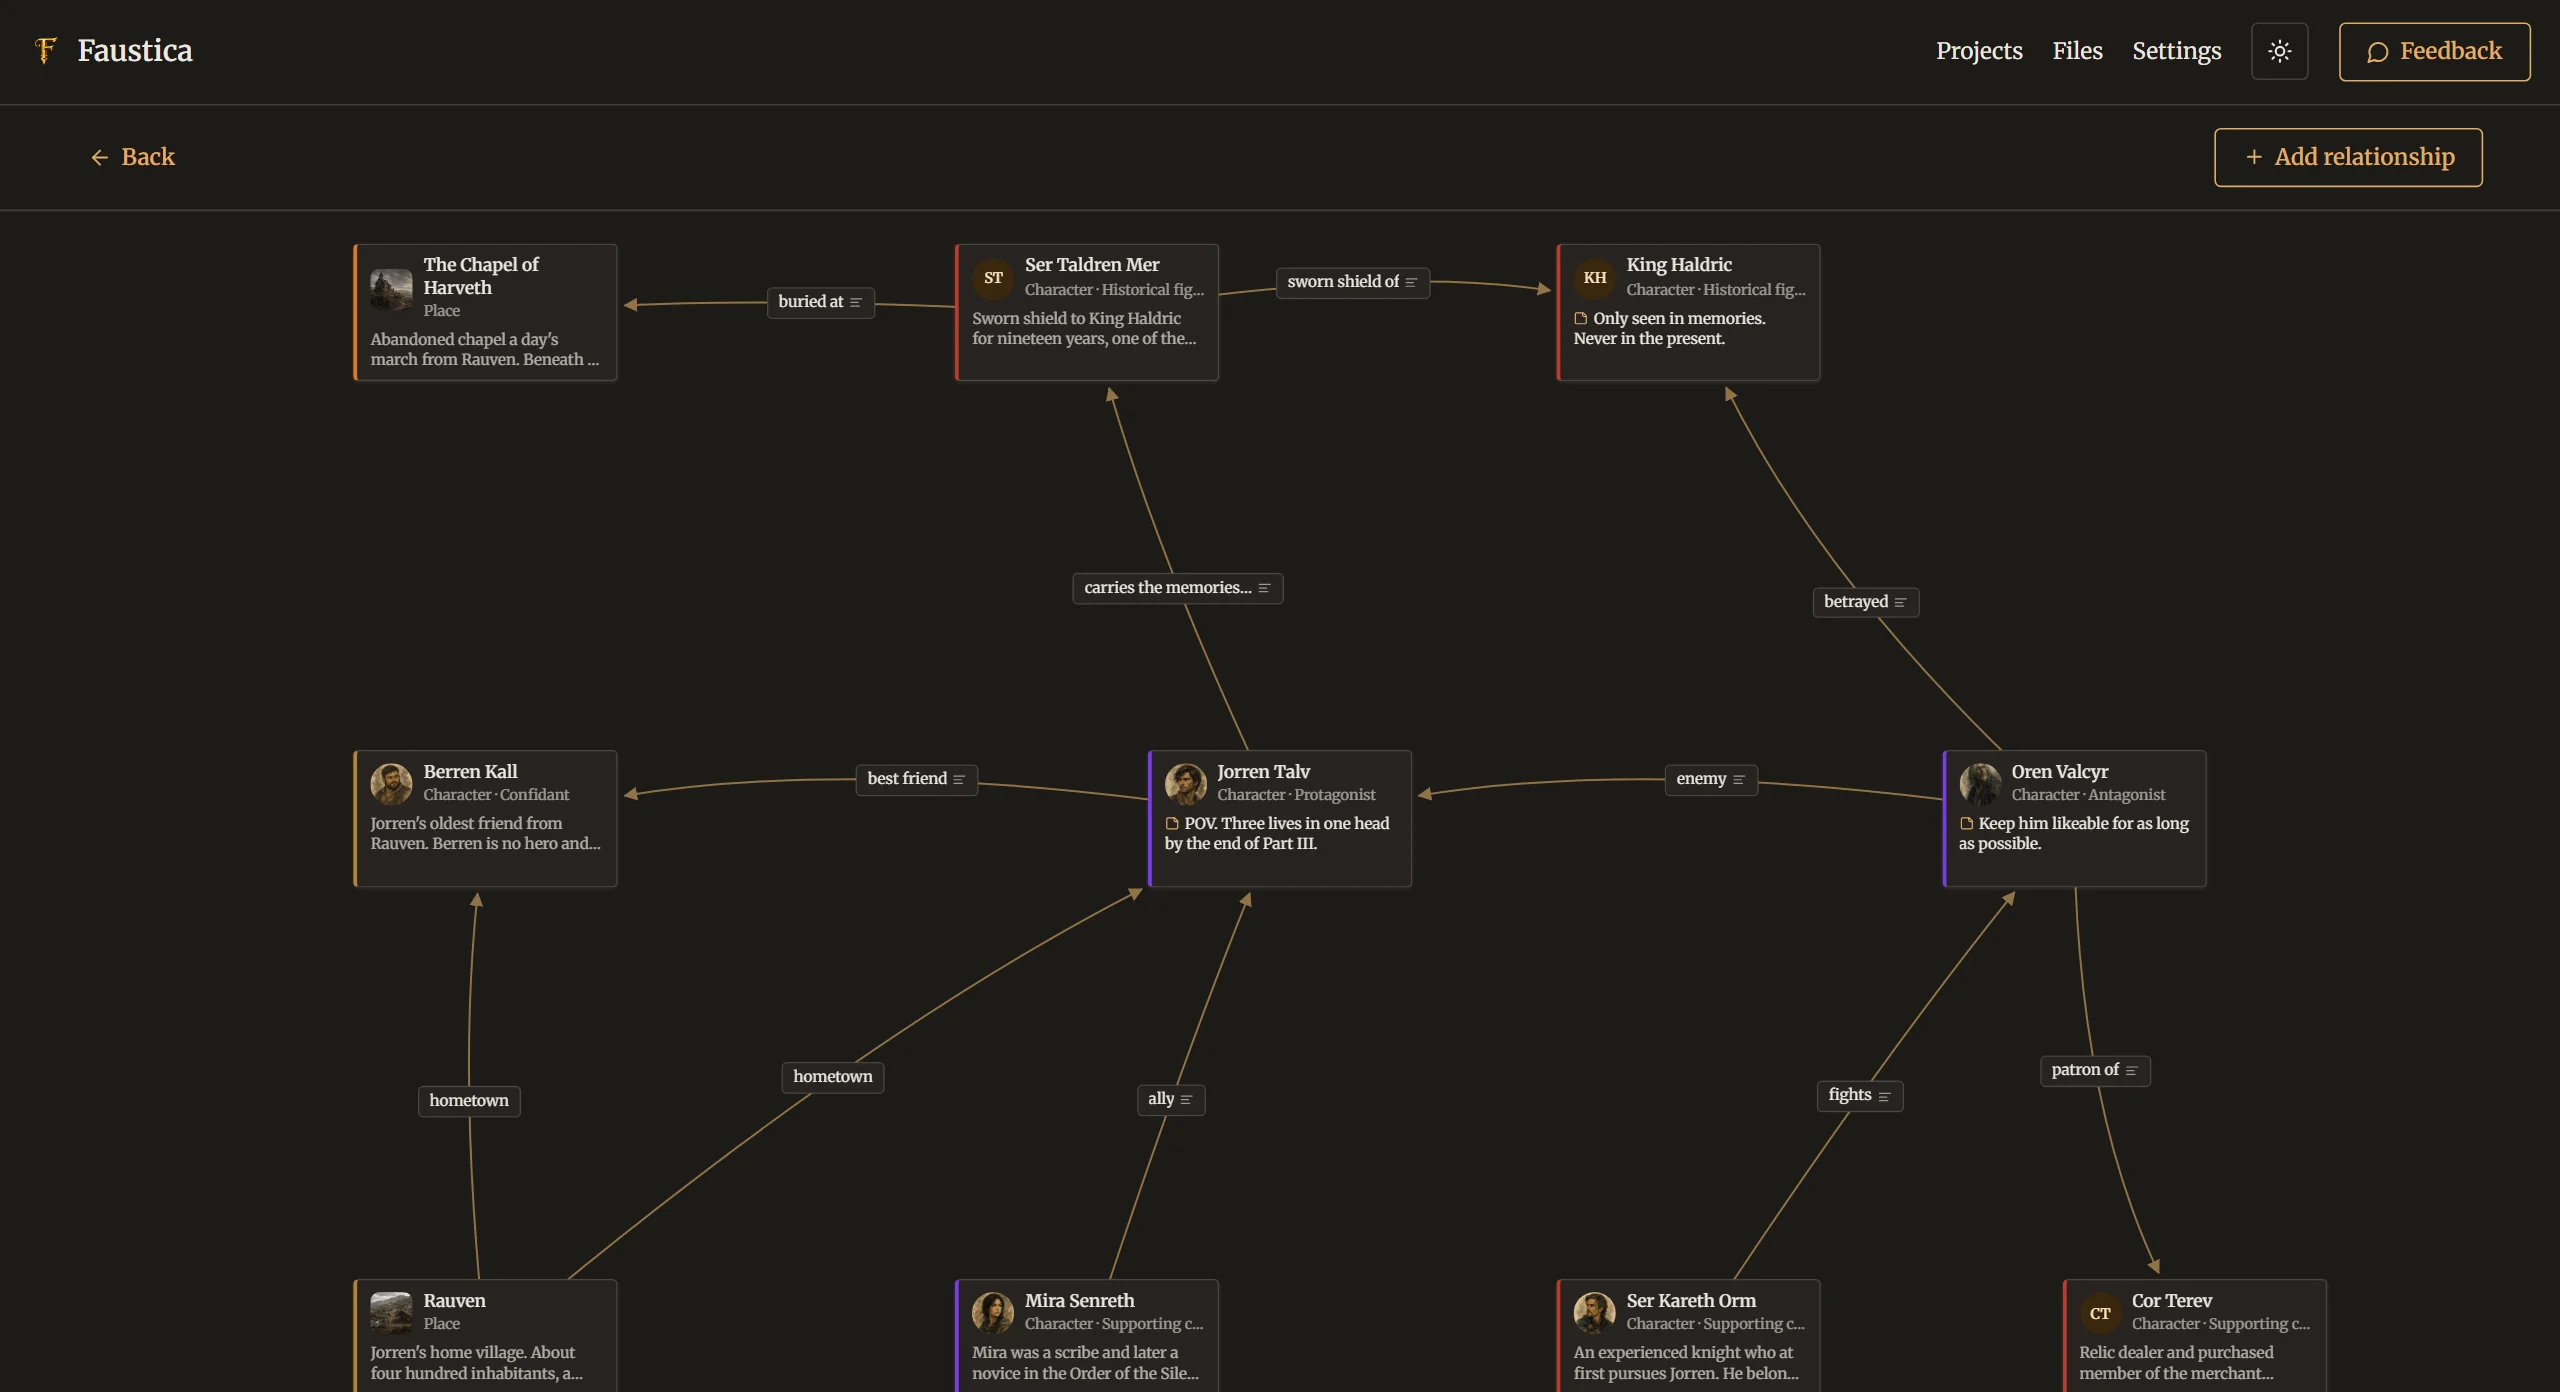Click the notes icon on 'carries the memories...'
This screenshot has width=2560, height=1392.
tap(1264, 588)
